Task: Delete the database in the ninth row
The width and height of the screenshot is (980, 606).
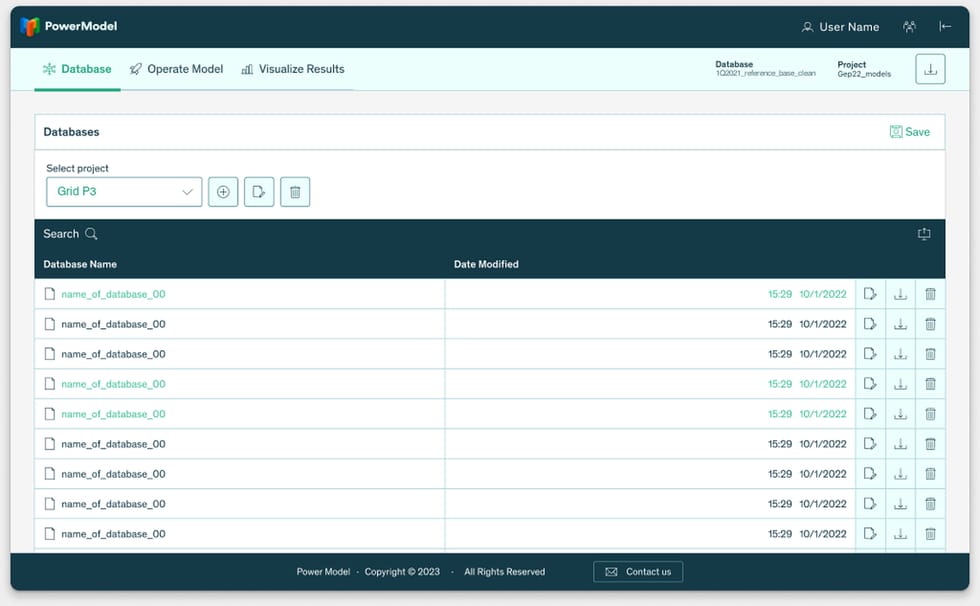Action: click(x=930, y=534)
